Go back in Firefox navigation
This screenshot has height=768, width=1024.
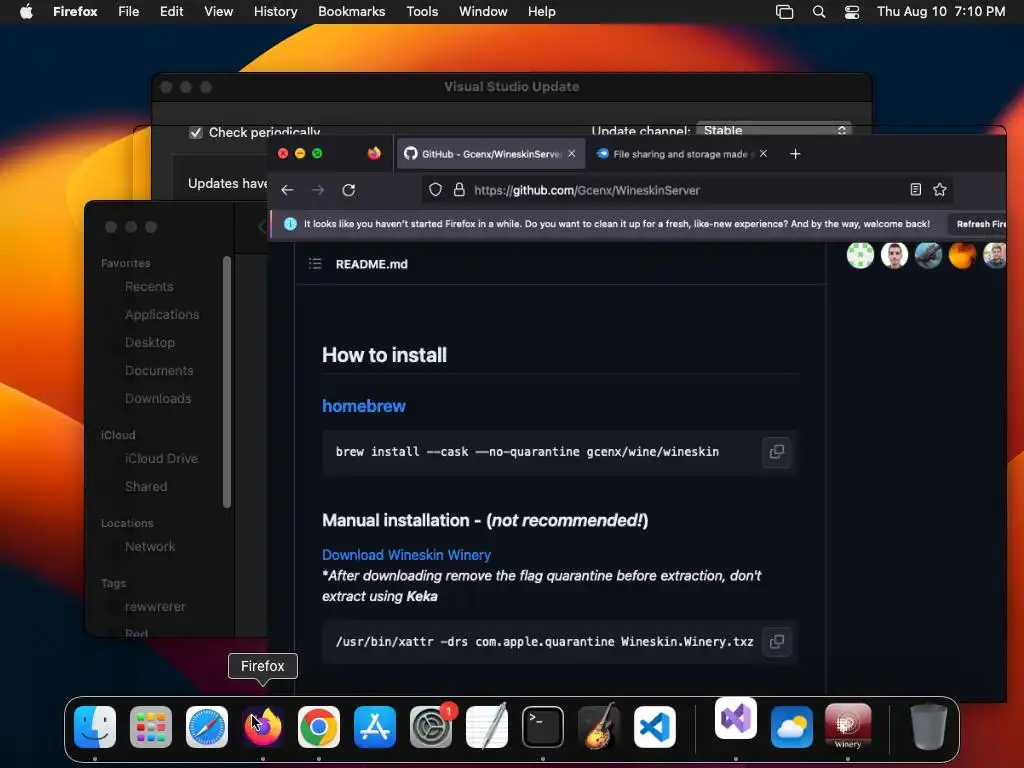(x=287, y=190)
